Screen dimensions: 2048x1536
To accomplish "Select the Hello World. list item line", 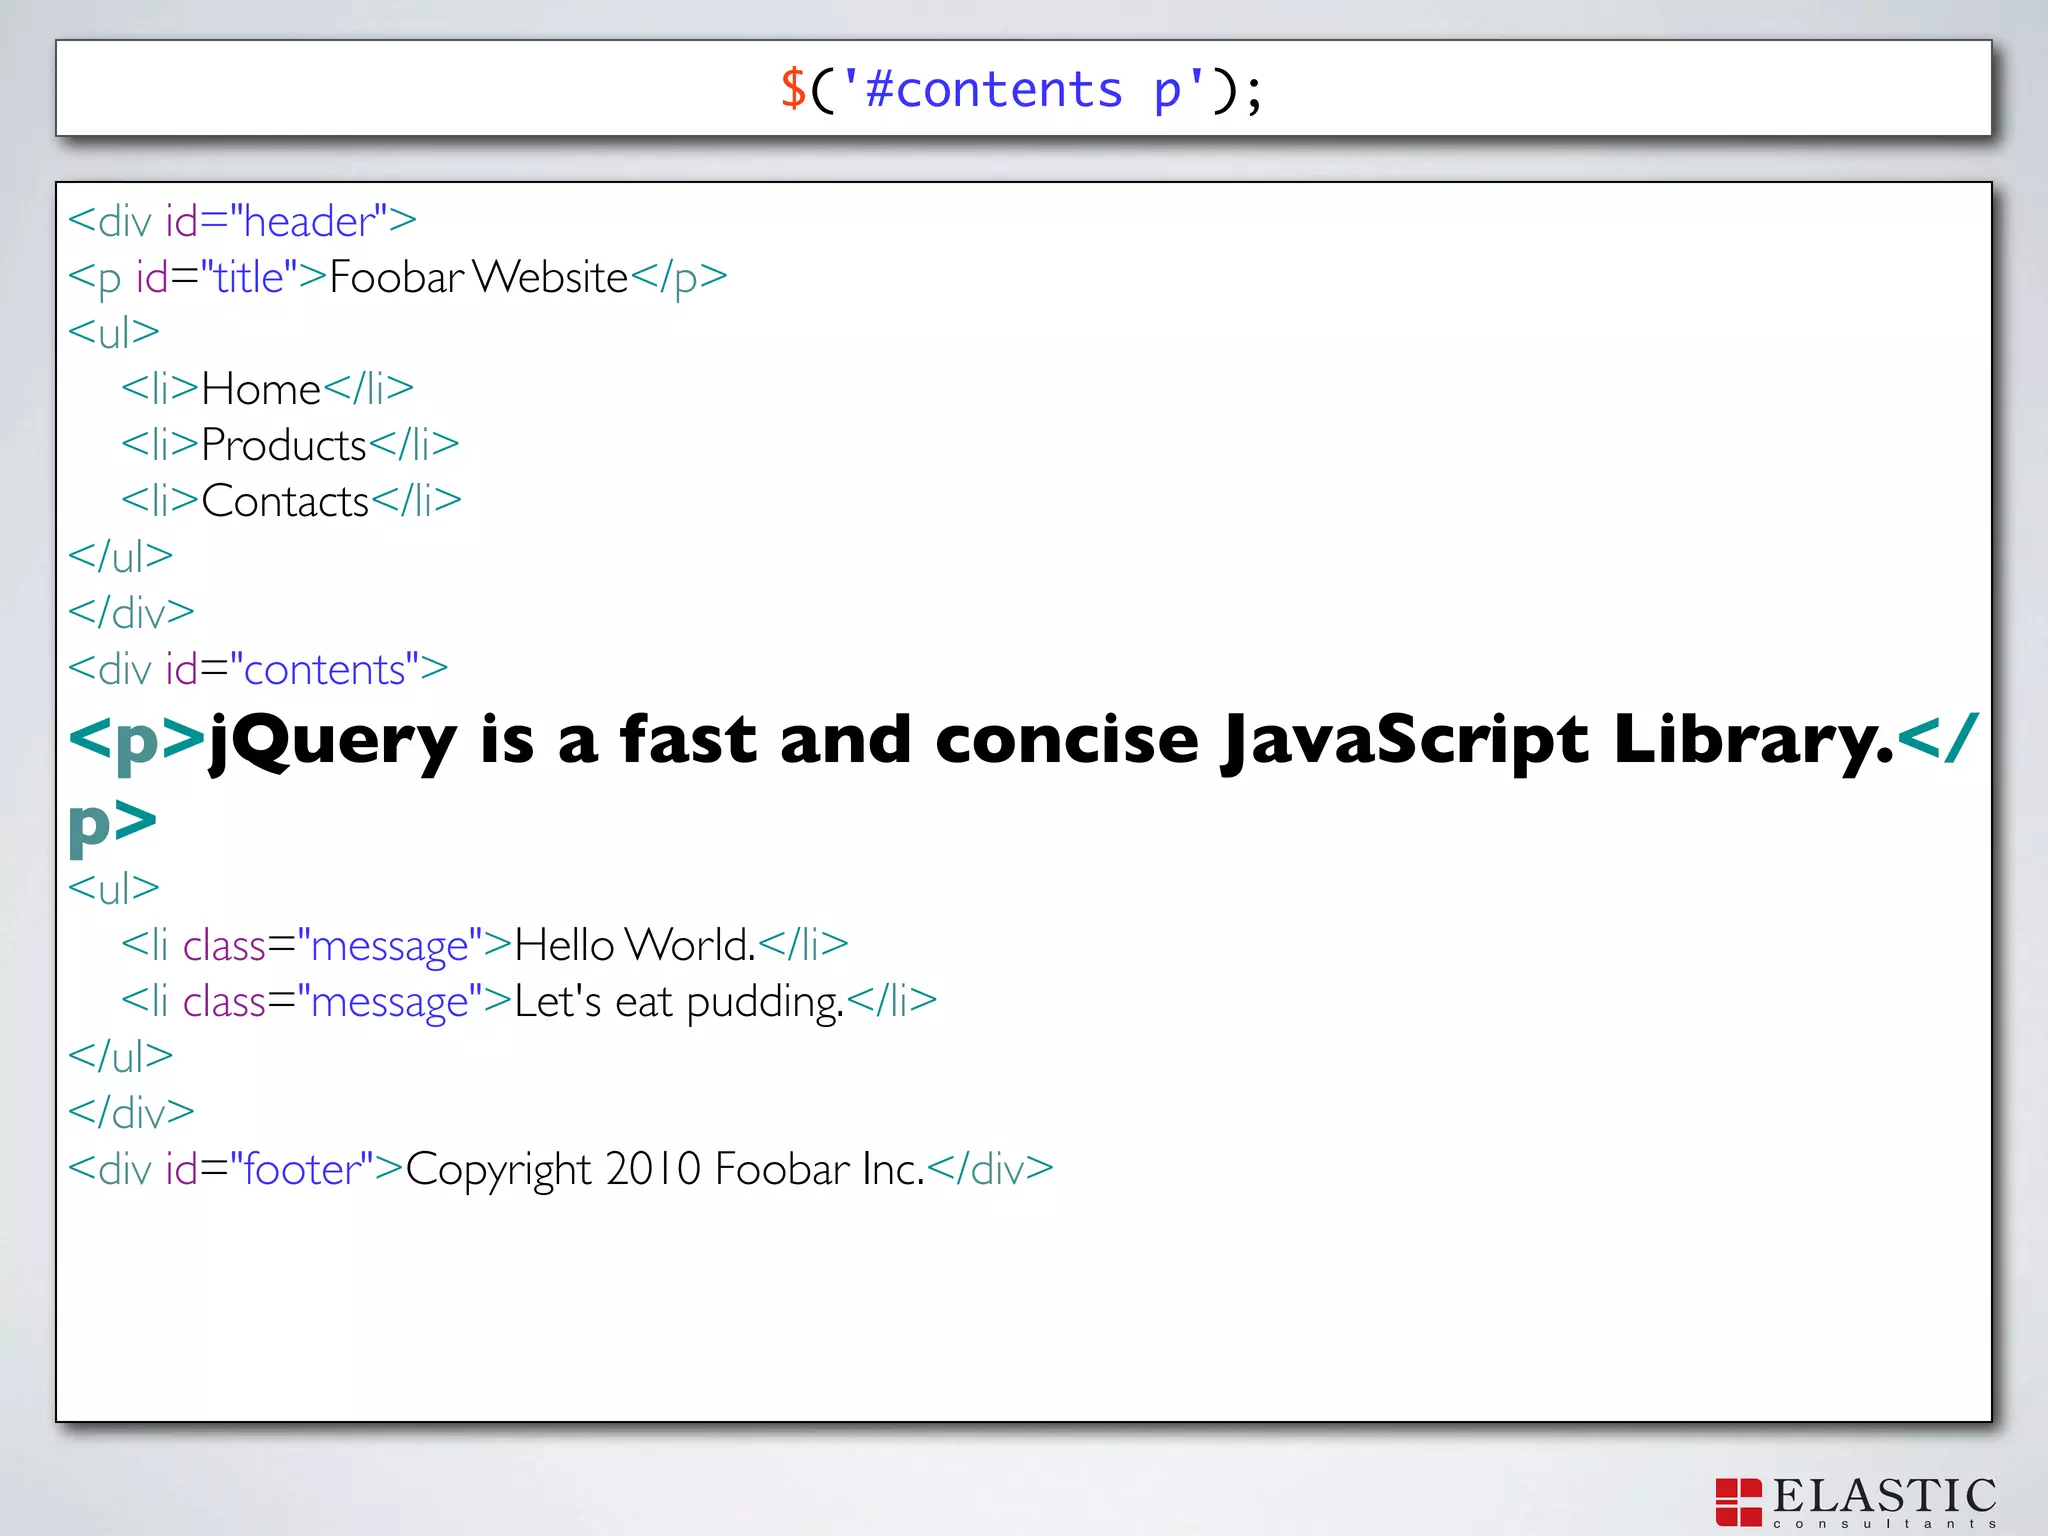I will point(485,944).
